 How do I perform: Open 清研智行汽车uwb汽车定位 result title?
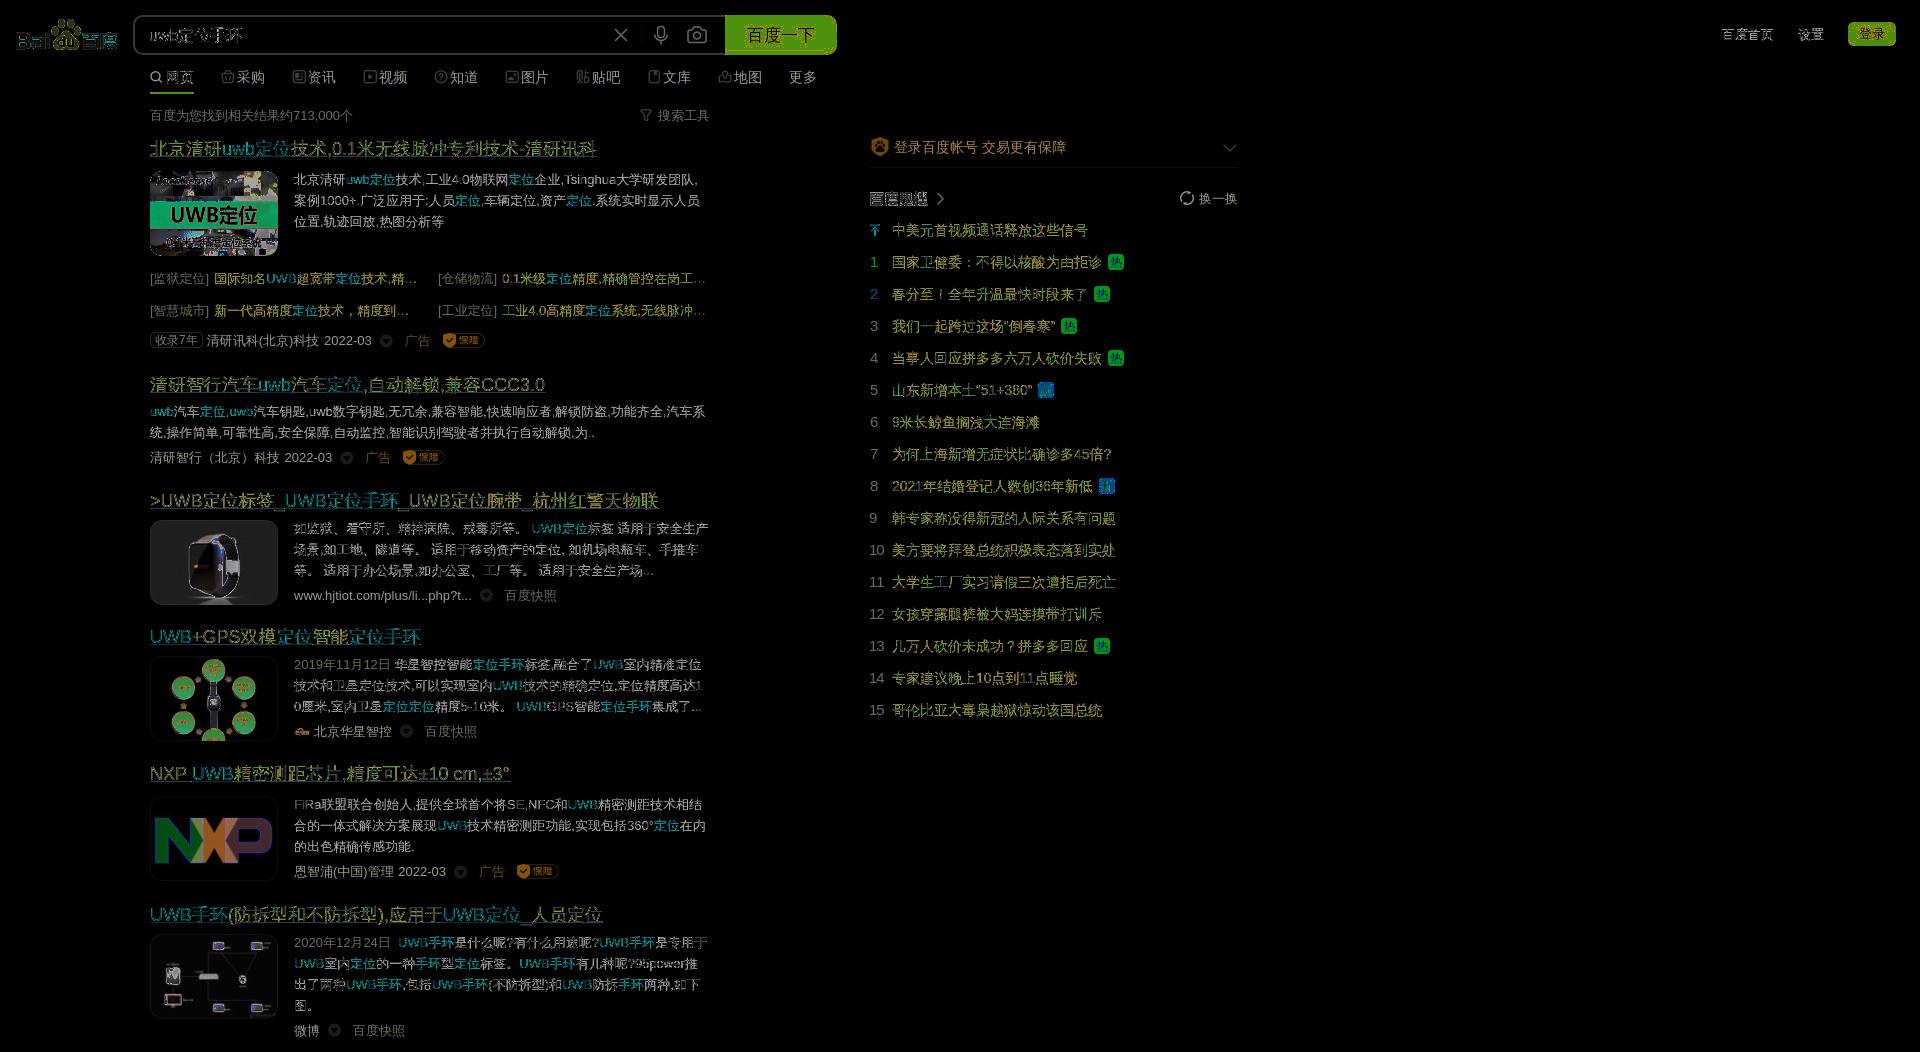347,385
